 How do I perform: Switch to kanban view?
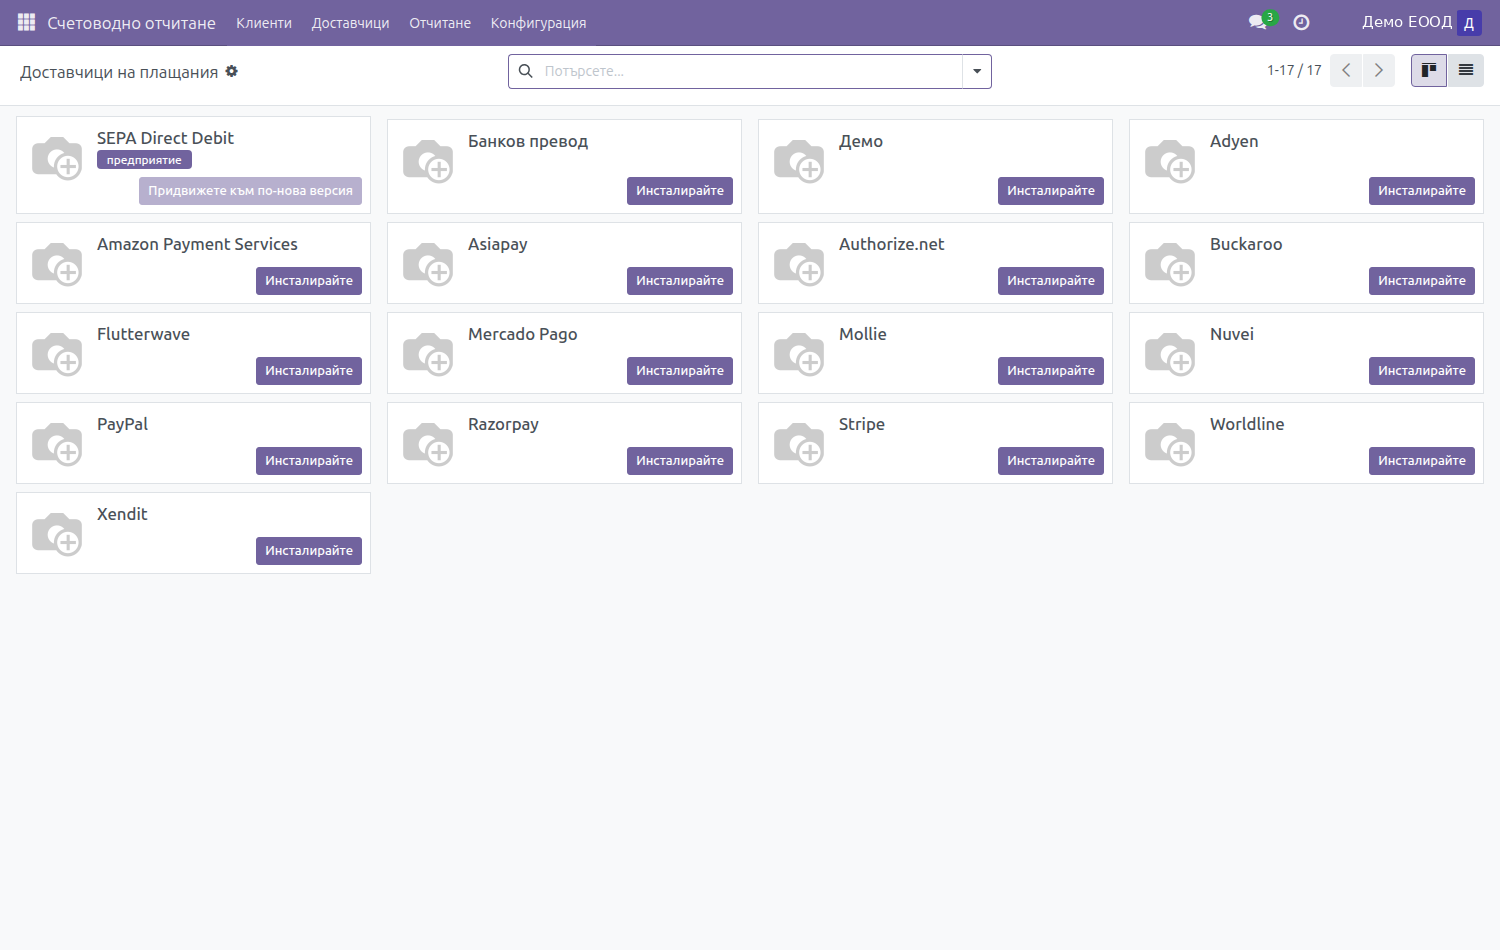pos(1429,70)
